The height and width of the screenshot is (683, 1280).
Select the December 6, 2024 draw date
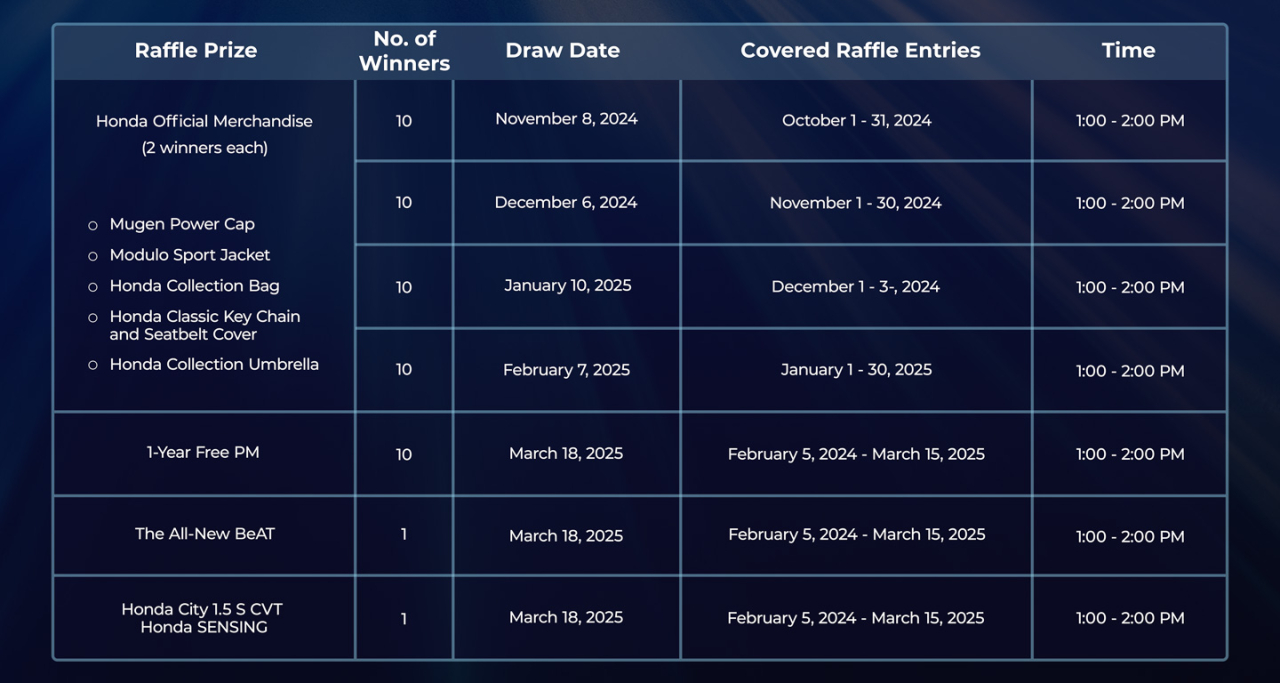coord(566,202)
